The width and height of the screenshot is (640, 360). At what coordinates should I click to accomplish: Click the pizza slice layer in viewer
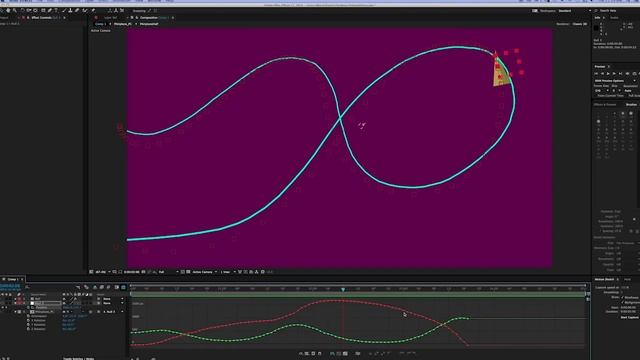coord(500,74)
